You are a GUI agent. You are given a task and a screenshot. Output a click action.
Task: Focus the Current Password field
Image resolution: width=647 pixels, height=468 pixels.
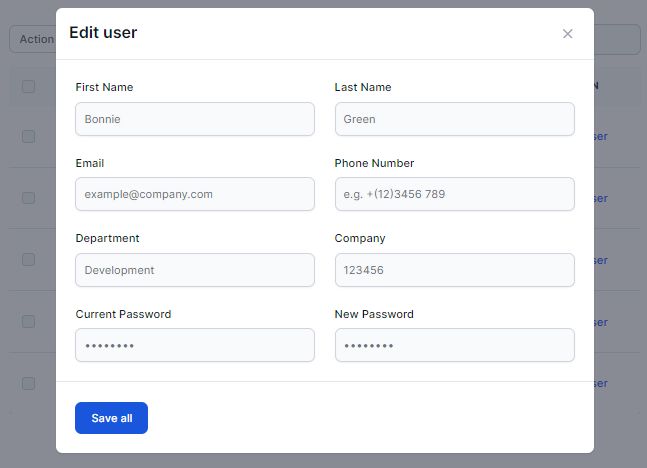pyautogui.click(x=195, y=345)
